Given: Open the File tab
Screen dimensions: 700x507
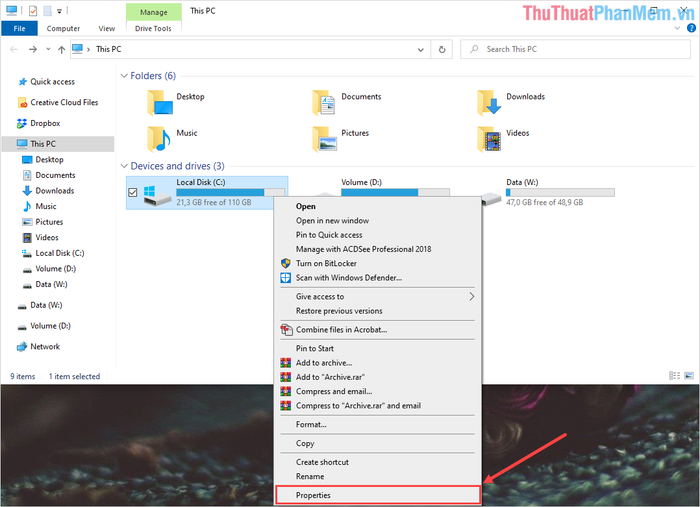Looking at the screenshot, I should point(19,28).
